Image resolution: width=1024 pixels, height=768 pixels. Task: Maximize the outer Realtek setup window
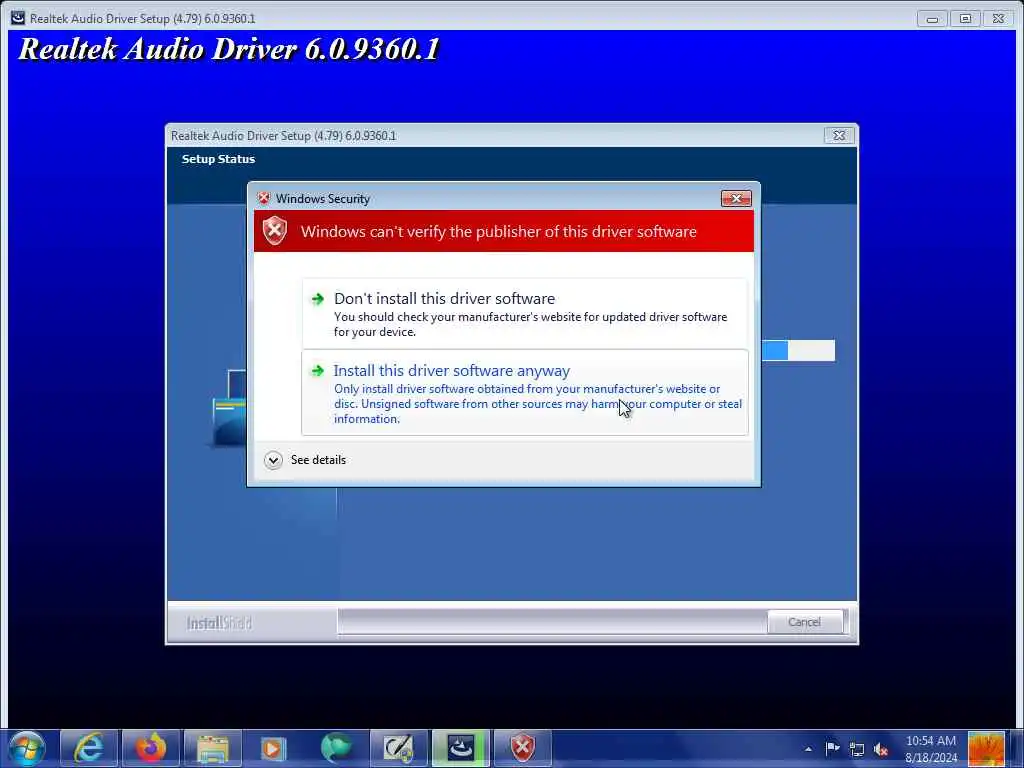(x=965, y=18)
